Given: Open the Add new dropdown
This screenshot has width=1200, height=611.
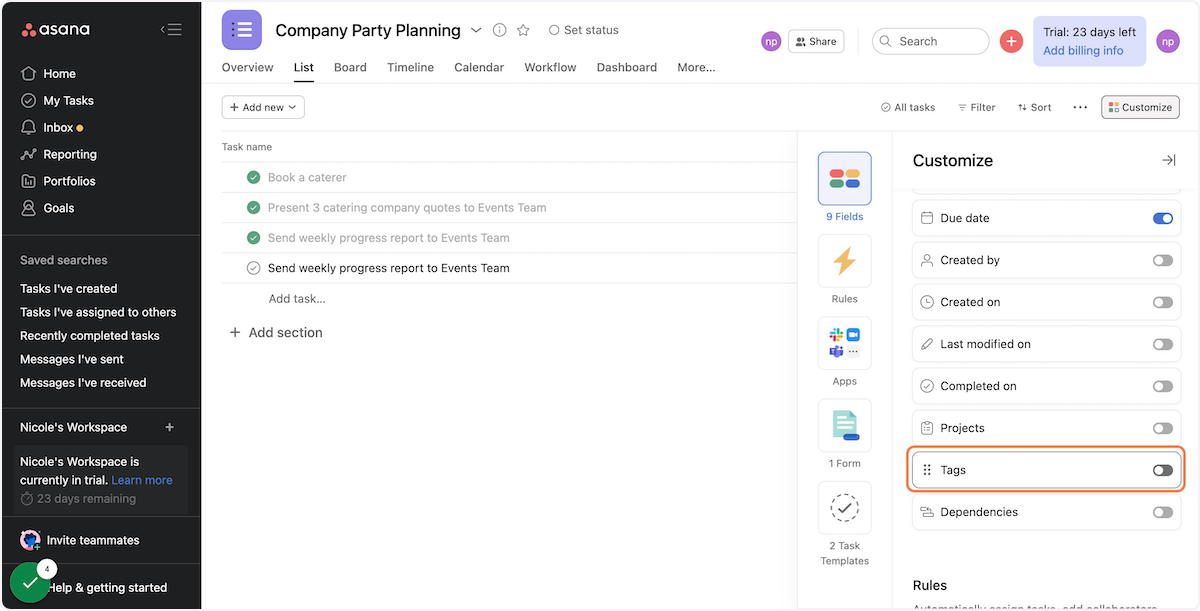Looking at the screenshot, I should tap(263, 107).
